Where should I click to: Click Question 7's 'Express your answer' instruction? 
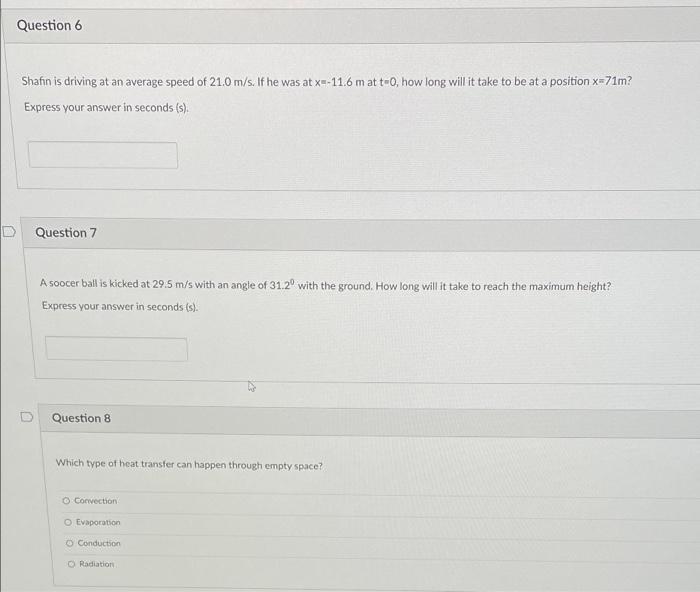pyautogui.click(x=120, y=306)
